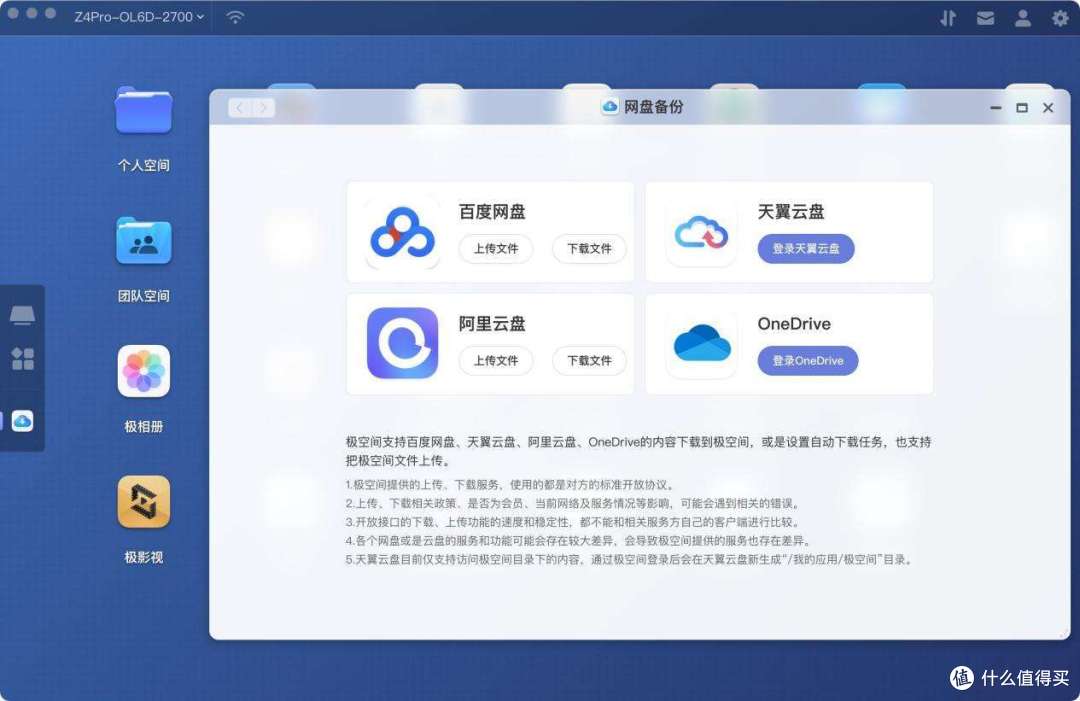This screenshot has height=701, width=1080.
Task: Click the desktop icon in left dock
Action: point(22,315)
